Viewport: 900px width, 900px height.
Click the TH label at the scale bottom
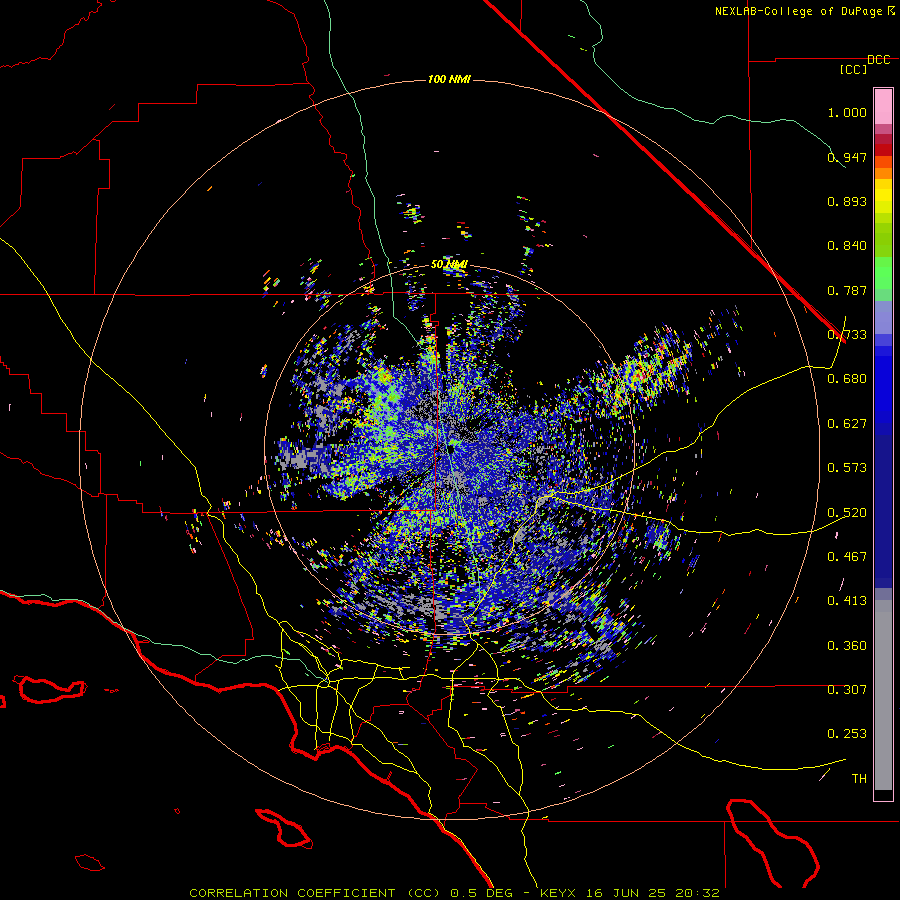tap(859, 779)
